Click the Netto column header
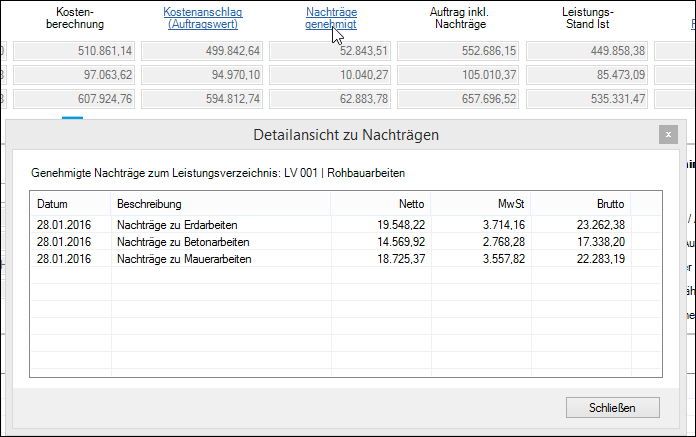 pyautogui.click(x=380, y=204)
